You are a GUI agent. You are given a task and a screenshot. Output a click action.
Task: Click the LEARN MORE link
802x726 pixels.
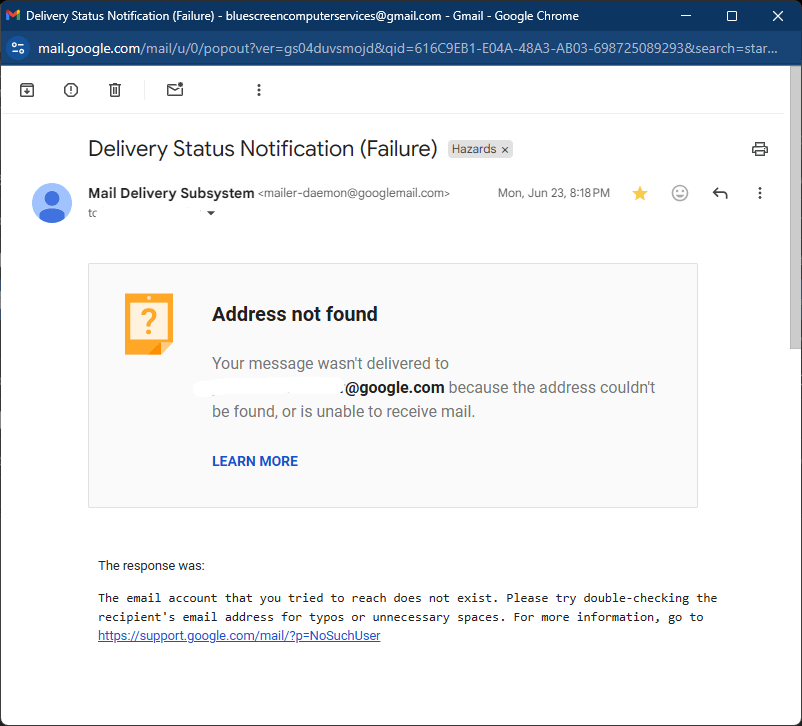point(255,461)
